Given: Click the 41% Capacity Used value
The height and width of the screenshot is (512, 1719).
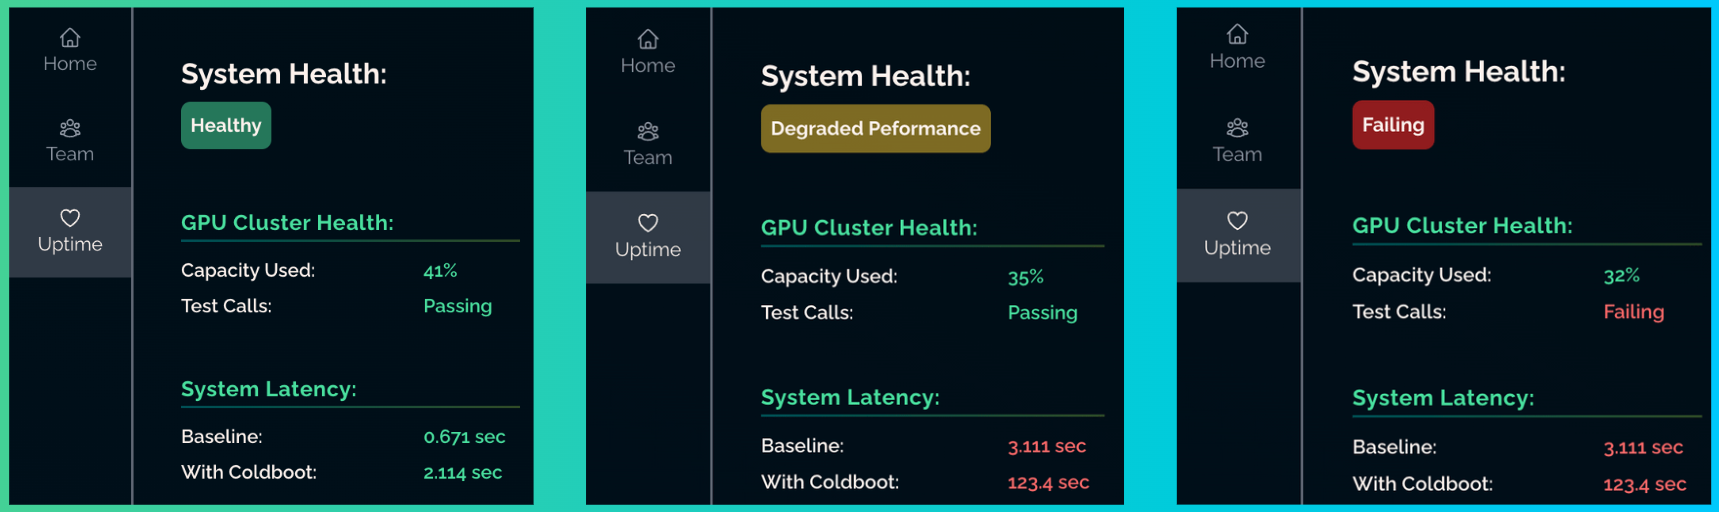Looking at the screenshot, I should 440,271.
